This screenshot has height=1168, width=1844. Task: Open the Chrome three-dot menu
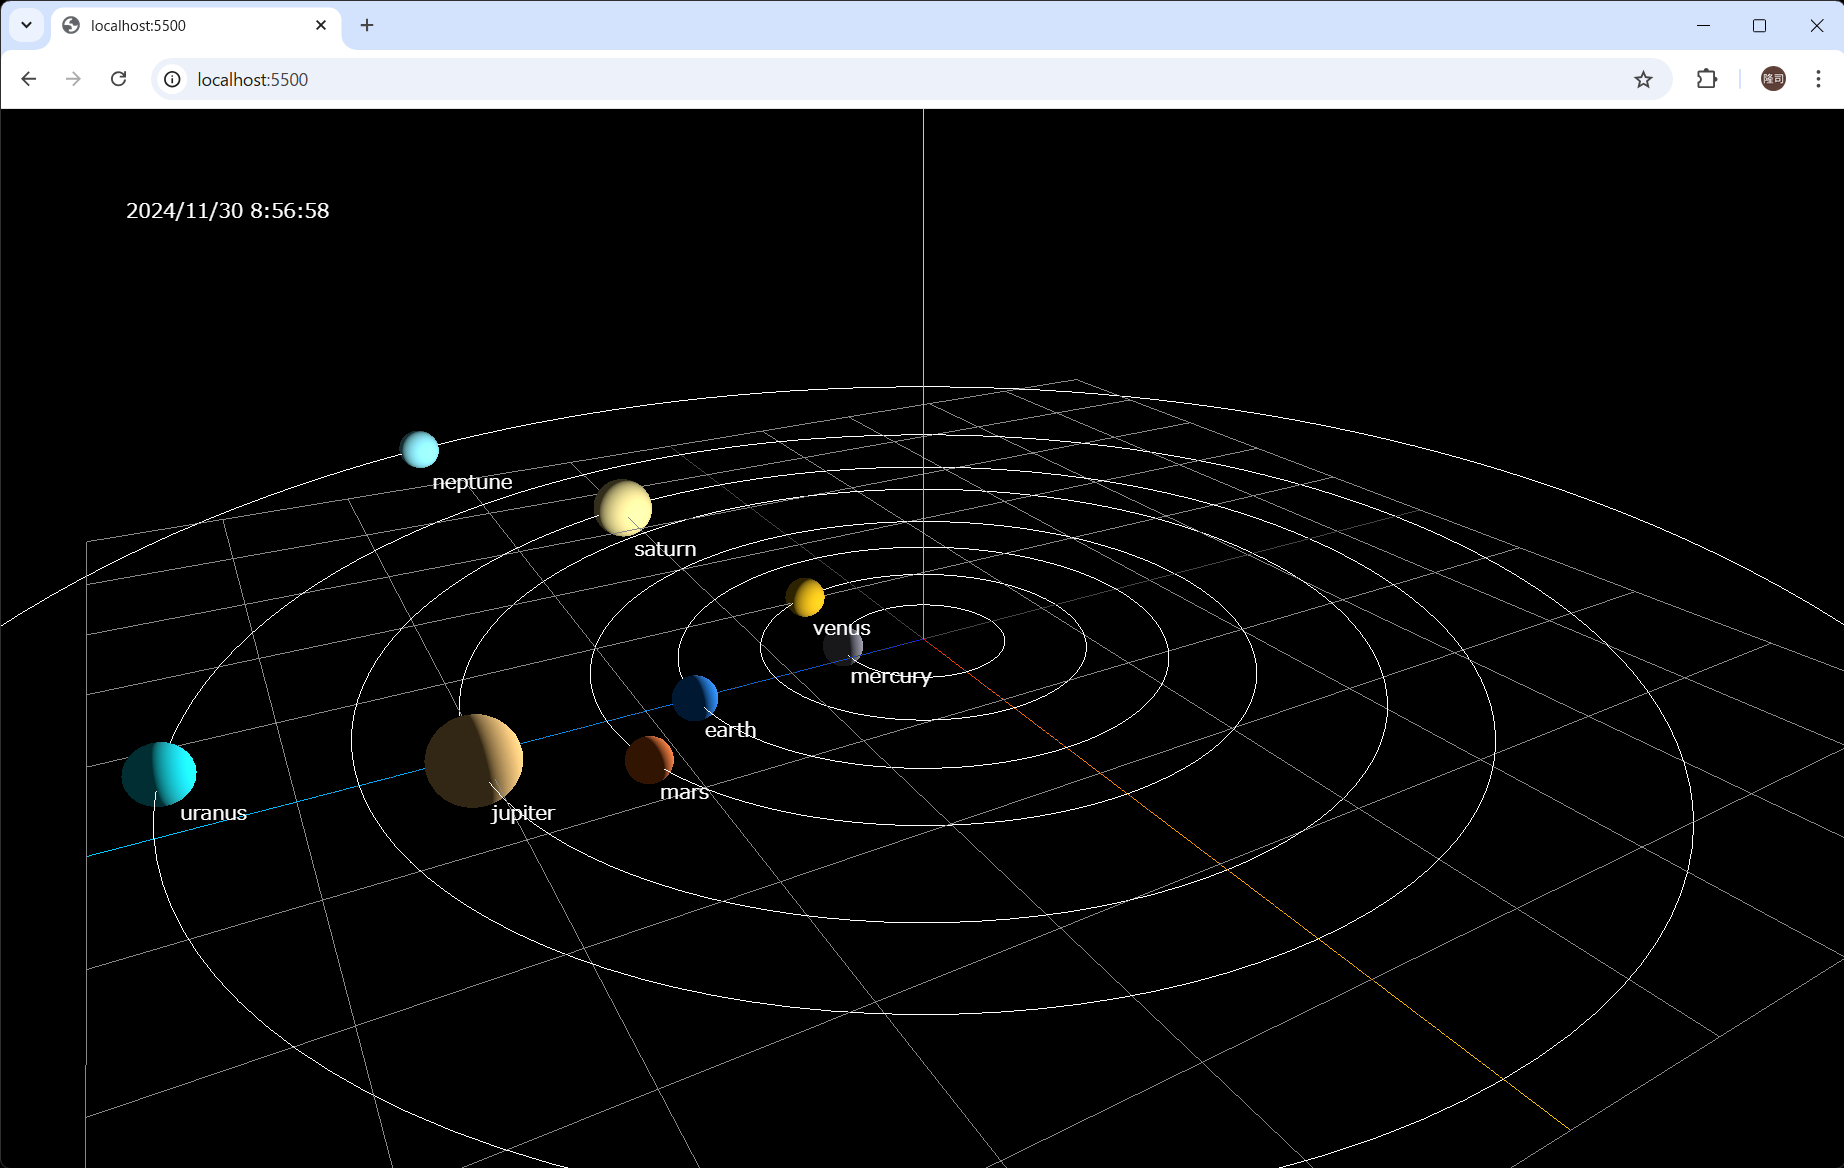(1818, 79)
